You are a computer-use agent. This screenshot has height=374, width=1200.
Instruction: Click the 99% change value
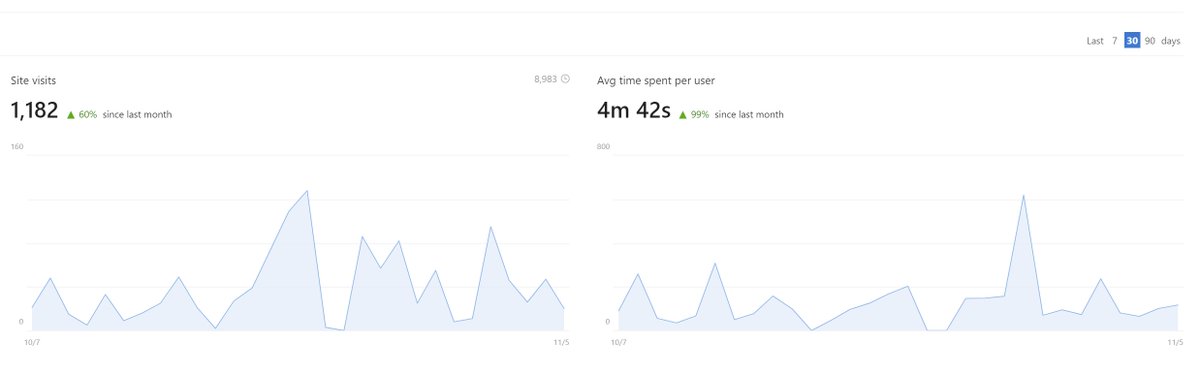(x=700, y=115)
